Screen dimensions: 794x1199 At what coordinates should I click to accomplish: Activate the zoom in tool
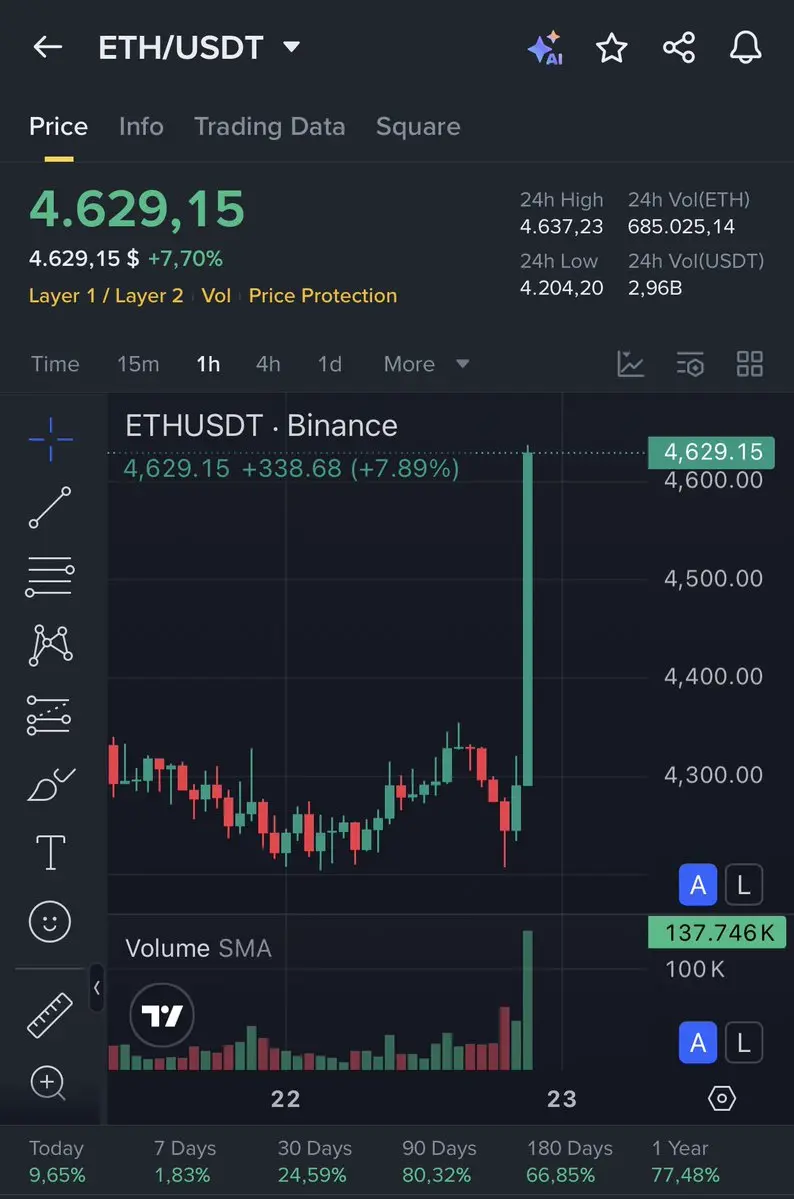click(48, 1083)
